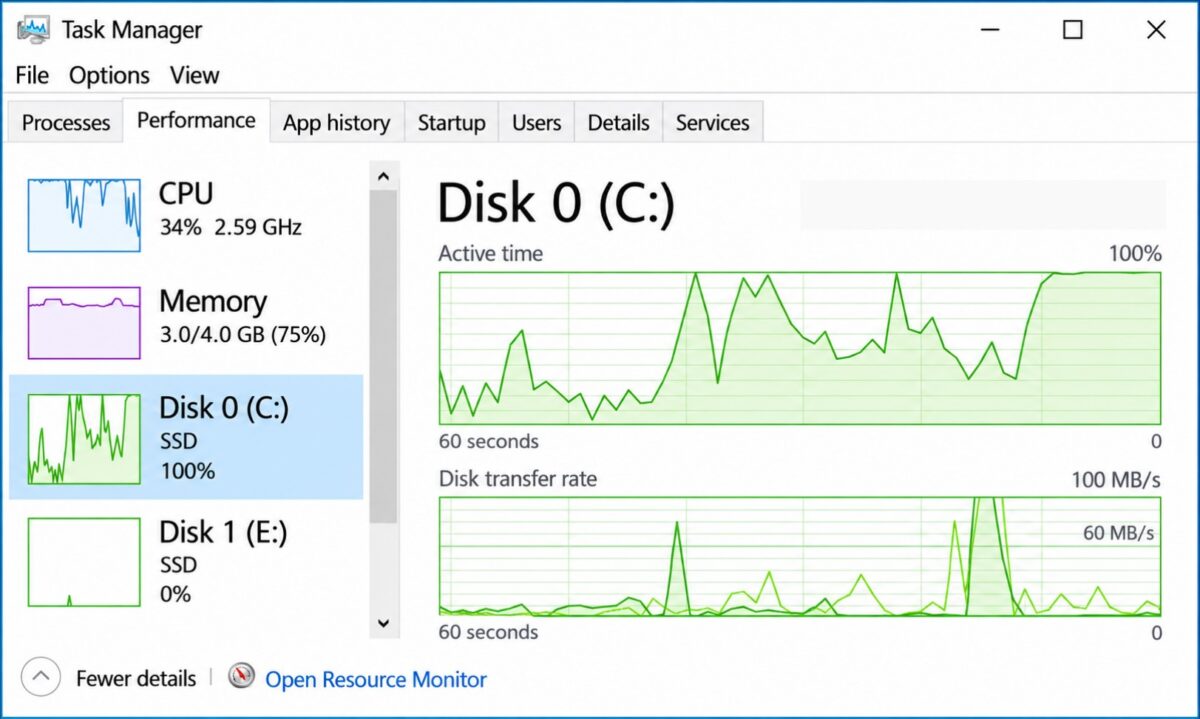1200x719 pixels.
Task: Click the Fewer details label
Action: click(136, 679)
